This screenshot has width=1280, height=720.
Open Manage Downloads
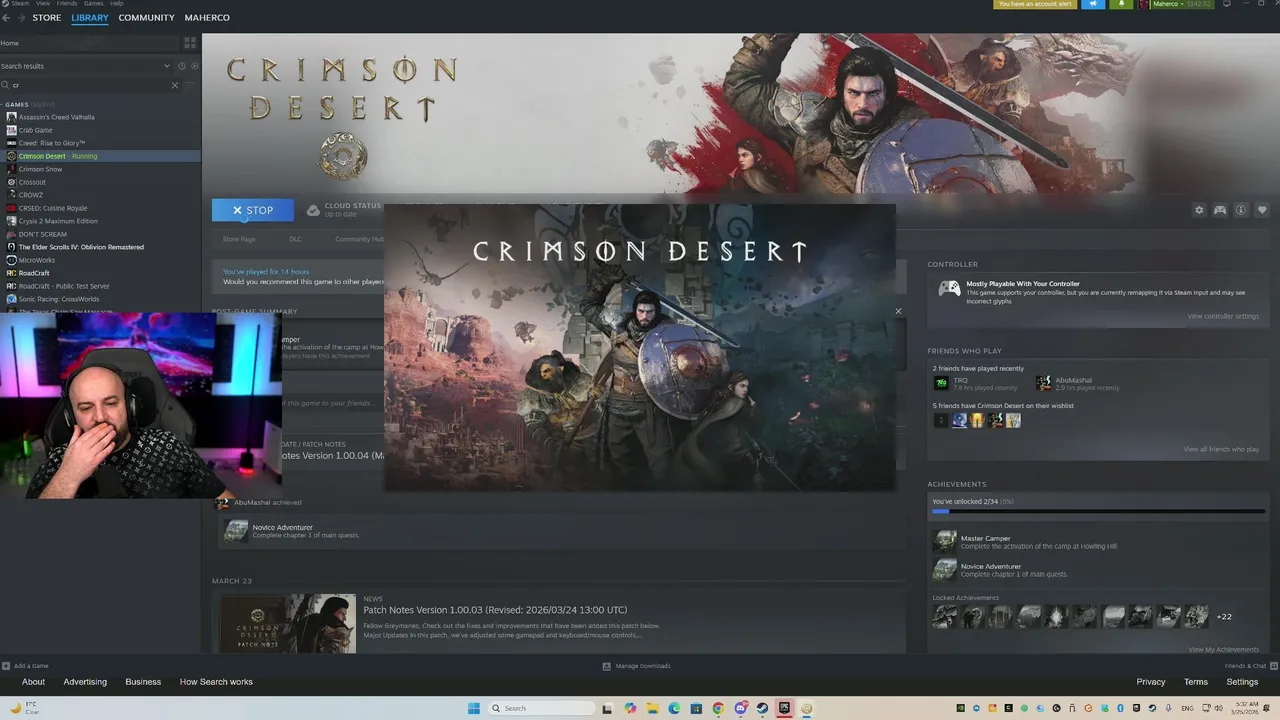pos(636,666)
